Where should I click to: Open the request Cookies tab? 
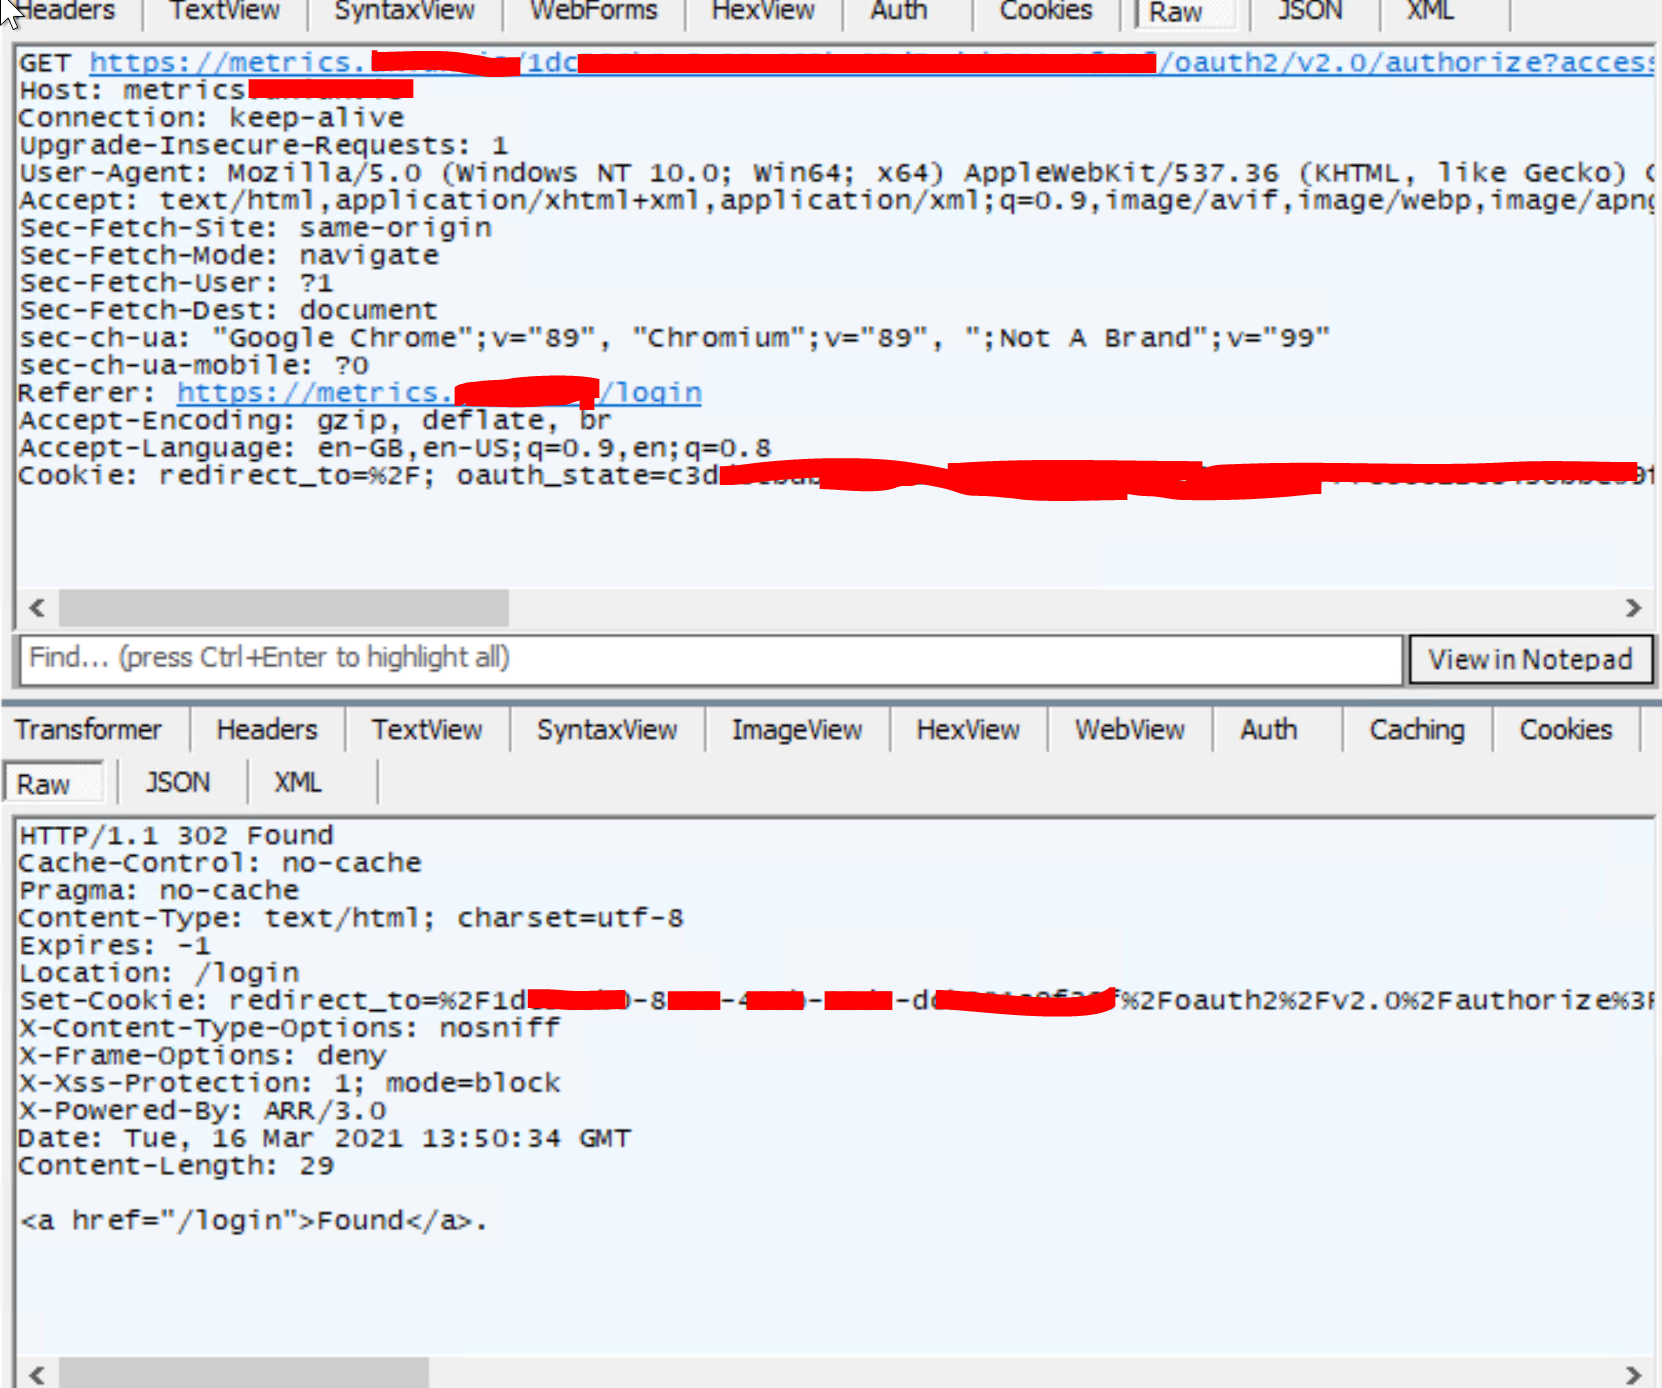click(1045, 12)
